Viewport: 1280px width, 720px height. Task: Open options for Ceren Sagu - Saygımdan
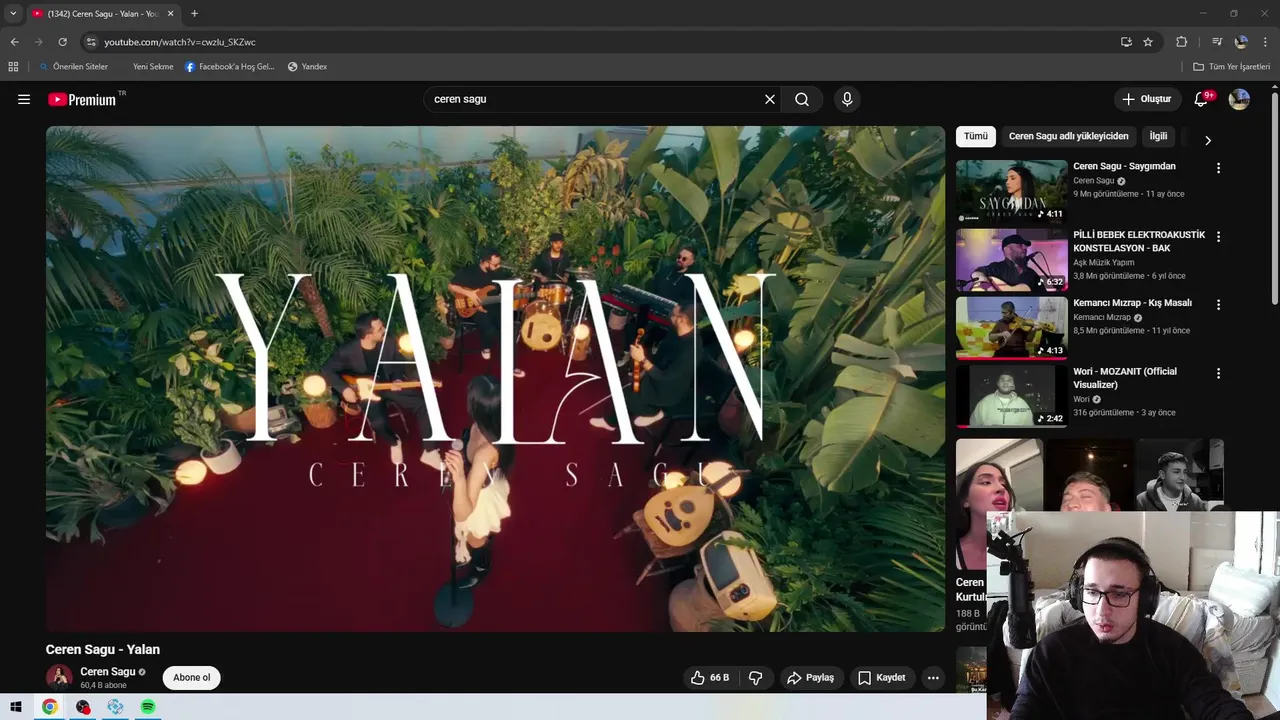(1218, 168)
